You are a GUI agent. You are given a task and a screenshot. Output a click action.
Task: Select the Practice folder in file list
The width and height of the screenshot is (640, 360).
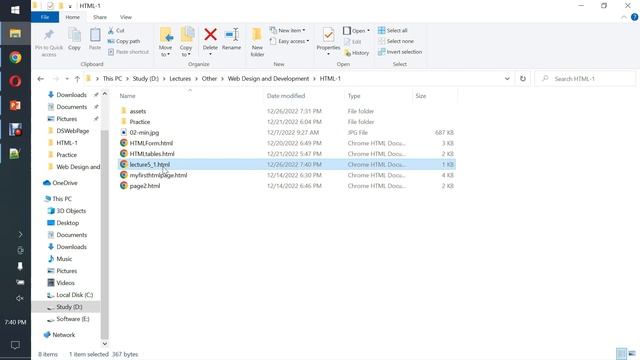coord(140,122)
